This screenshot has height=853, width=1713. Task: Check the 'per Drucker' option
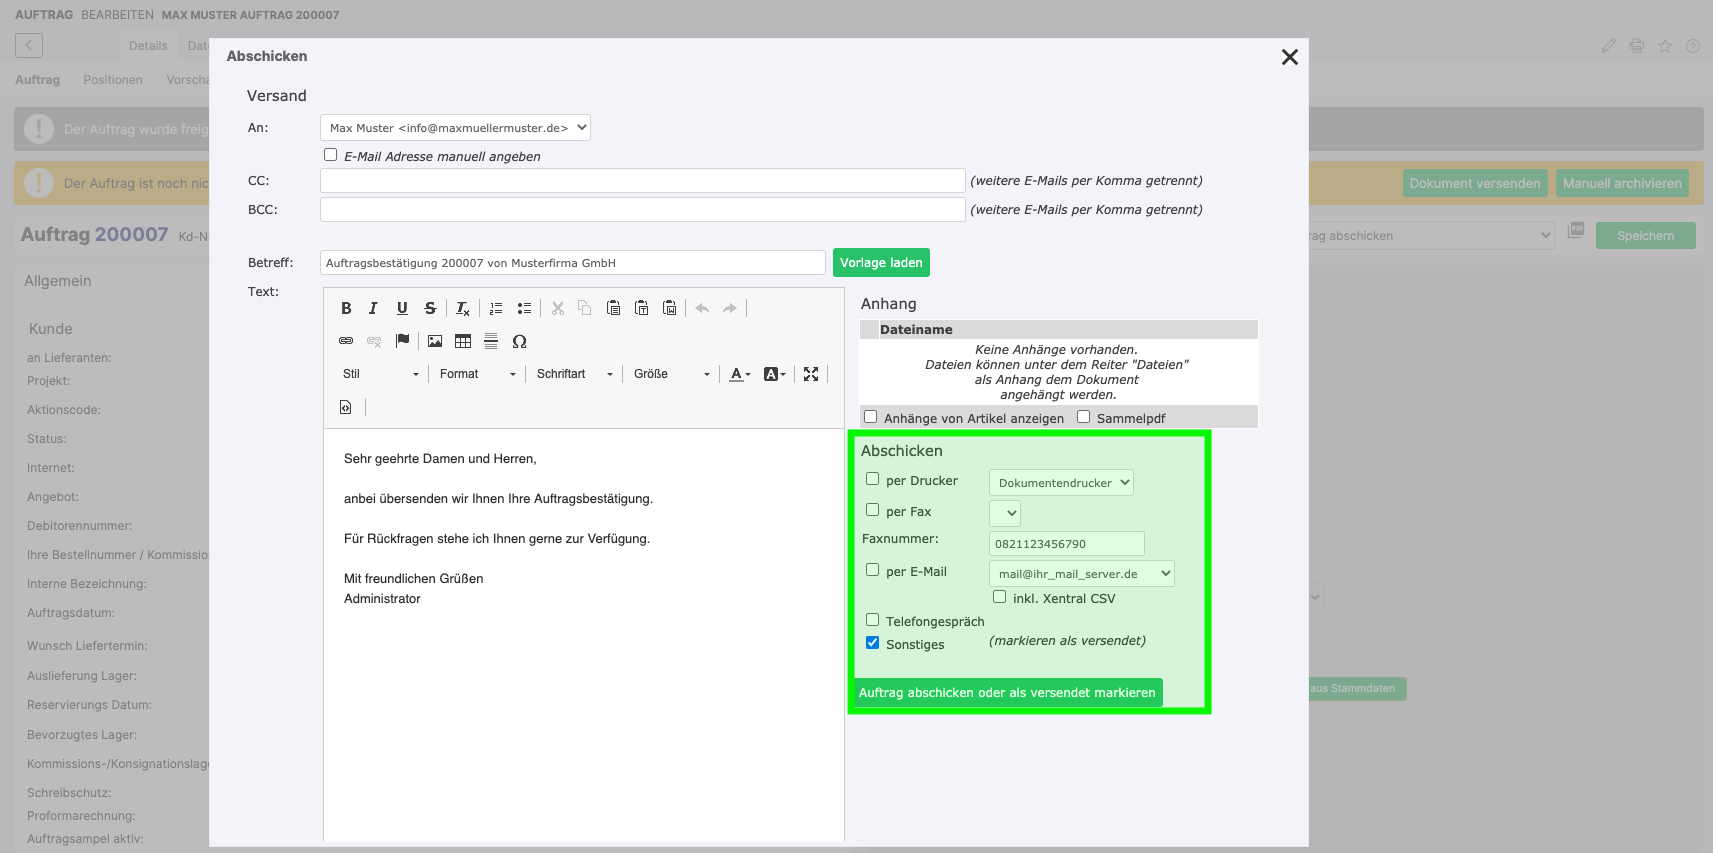(873, 479)
